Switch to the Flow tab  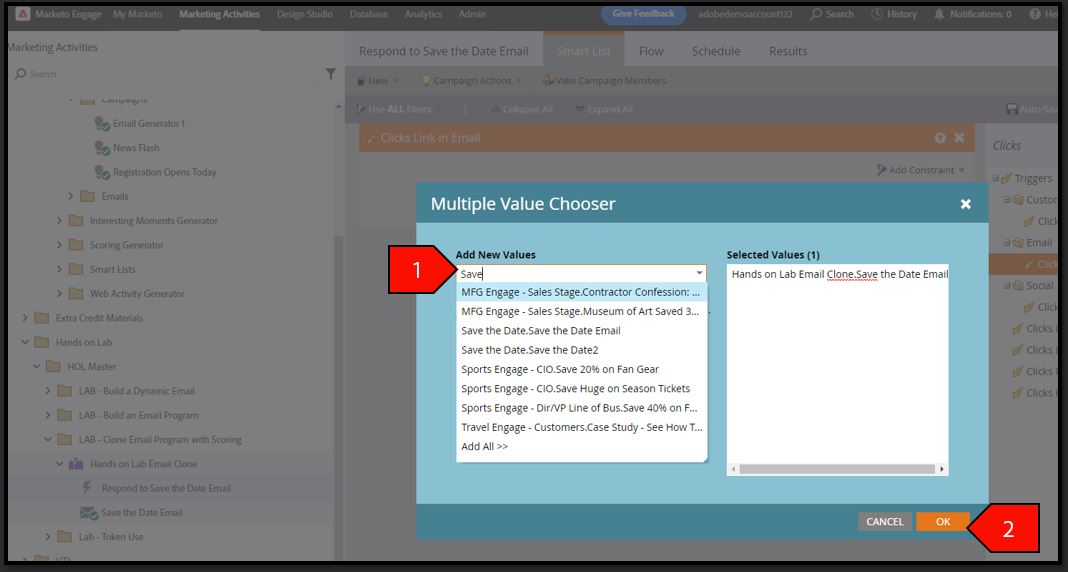[x=651, y=51]
